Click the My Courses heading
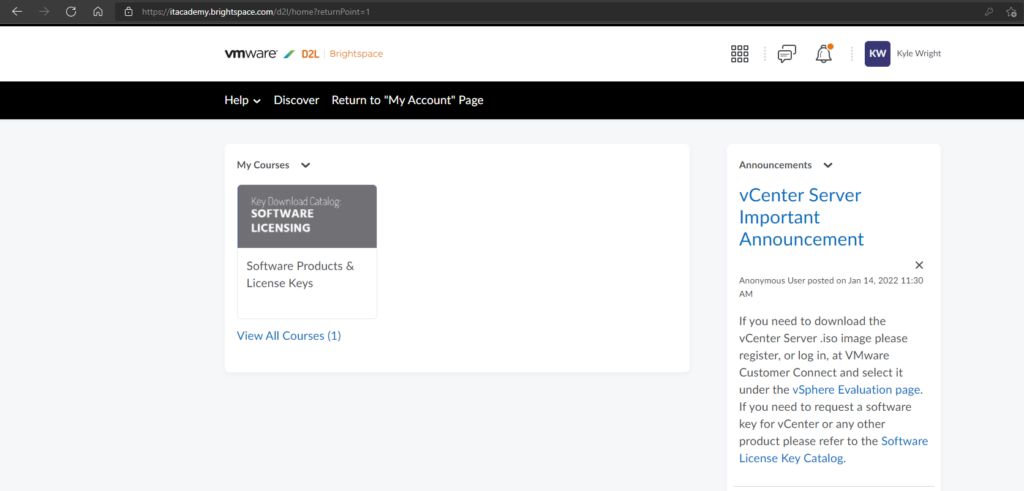The image size is (1024, 491). (263, 165)
